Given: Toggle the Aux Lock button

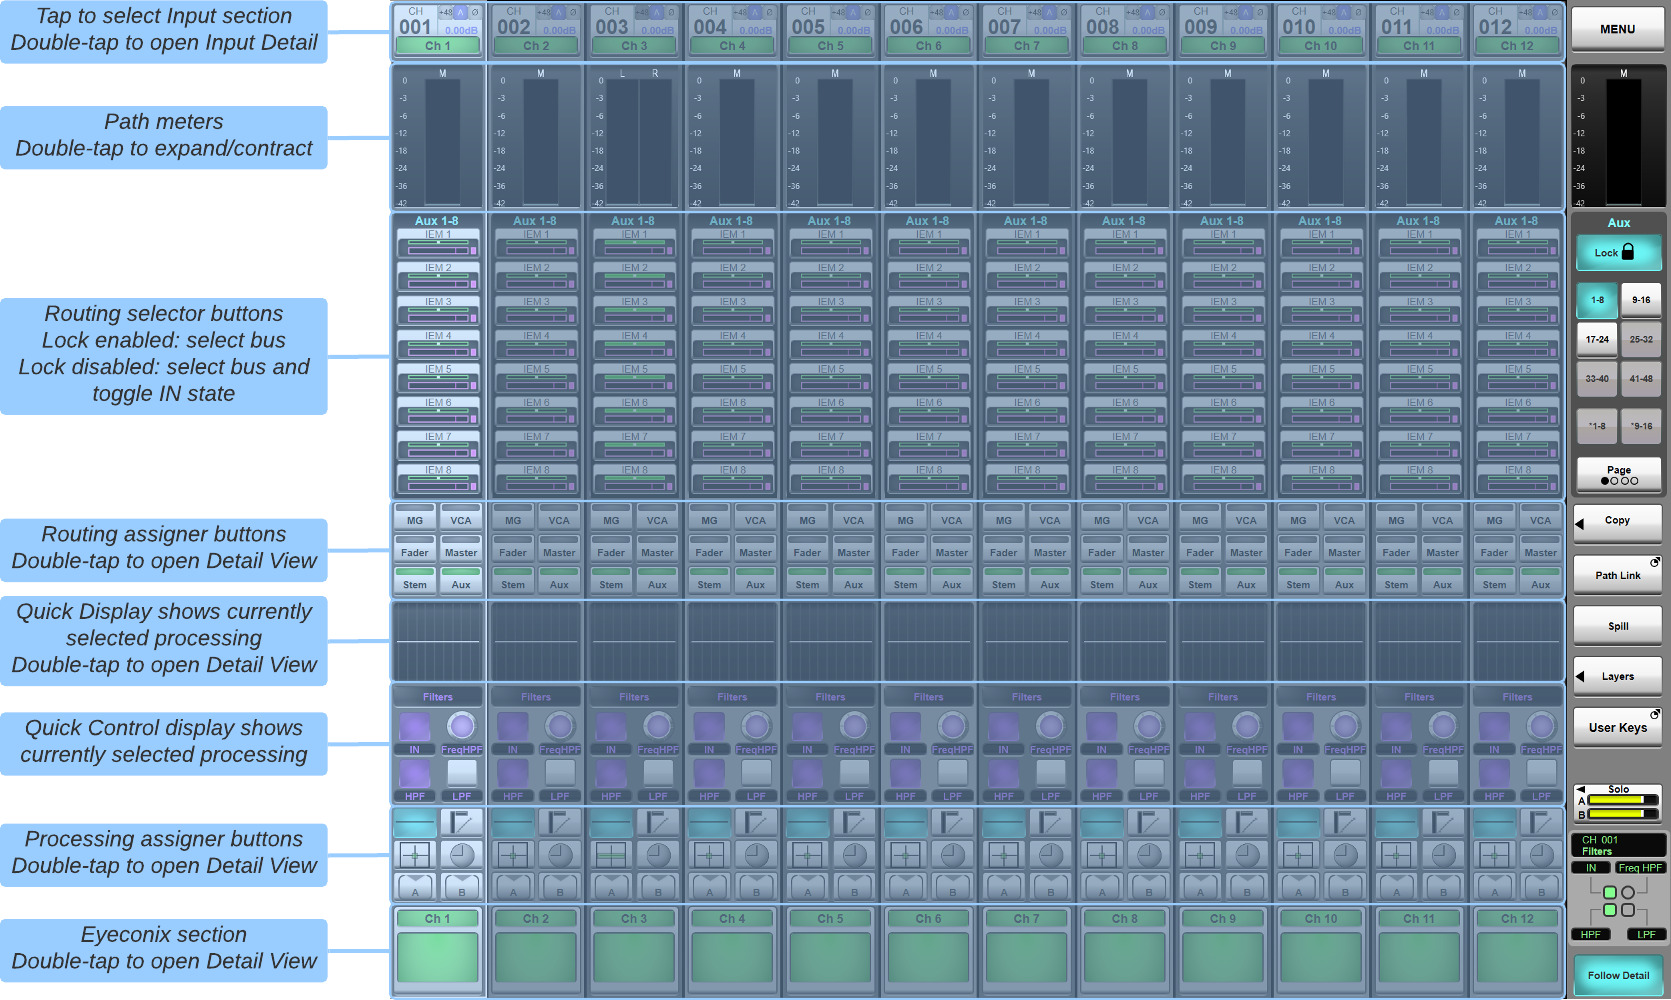Looking at the screenshot, I should (x=1618, y=252).
